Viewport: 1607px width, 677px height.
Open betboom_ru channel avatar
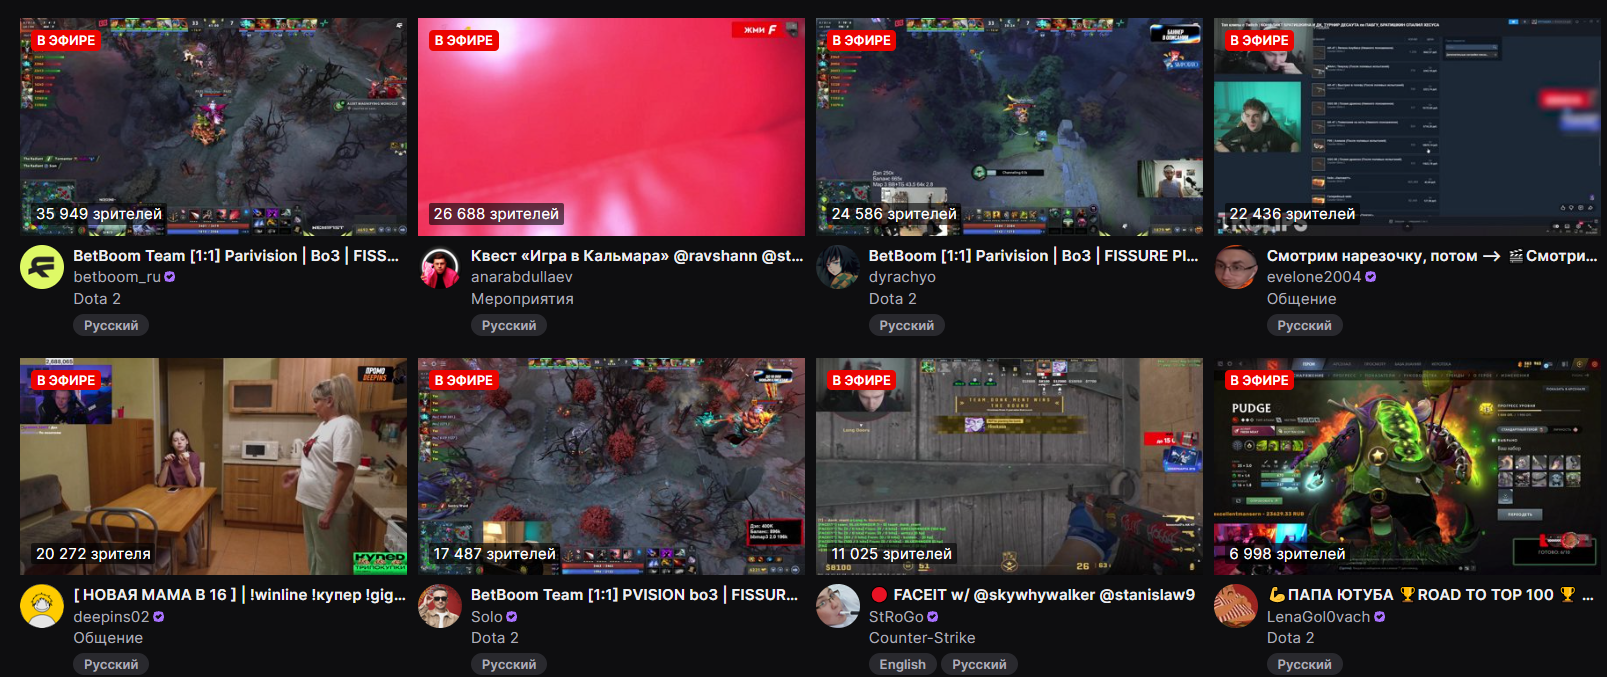pyautogui.click(x=42, y=267)
